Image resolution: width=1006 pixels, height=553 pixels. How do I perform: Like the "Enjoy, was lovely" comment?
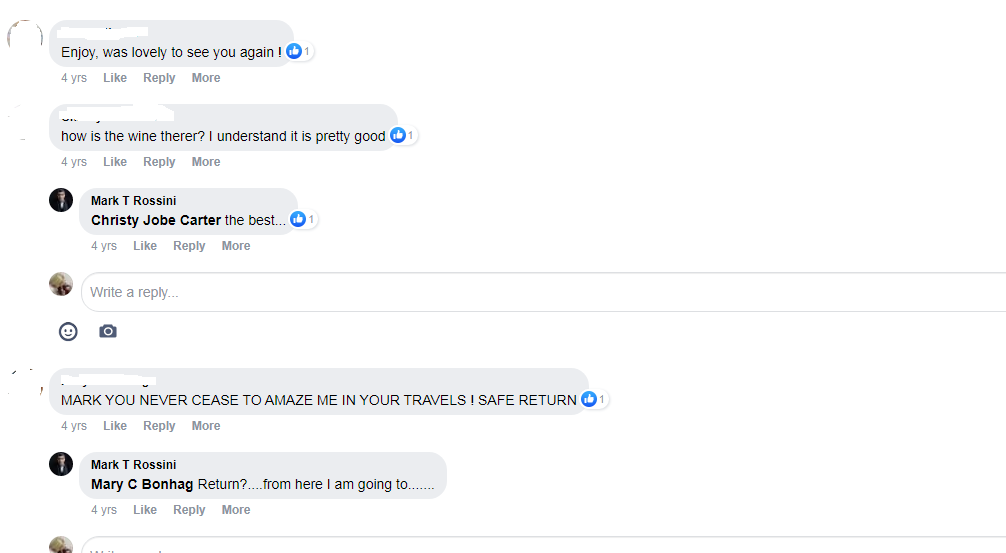click(x=115, y=78)
